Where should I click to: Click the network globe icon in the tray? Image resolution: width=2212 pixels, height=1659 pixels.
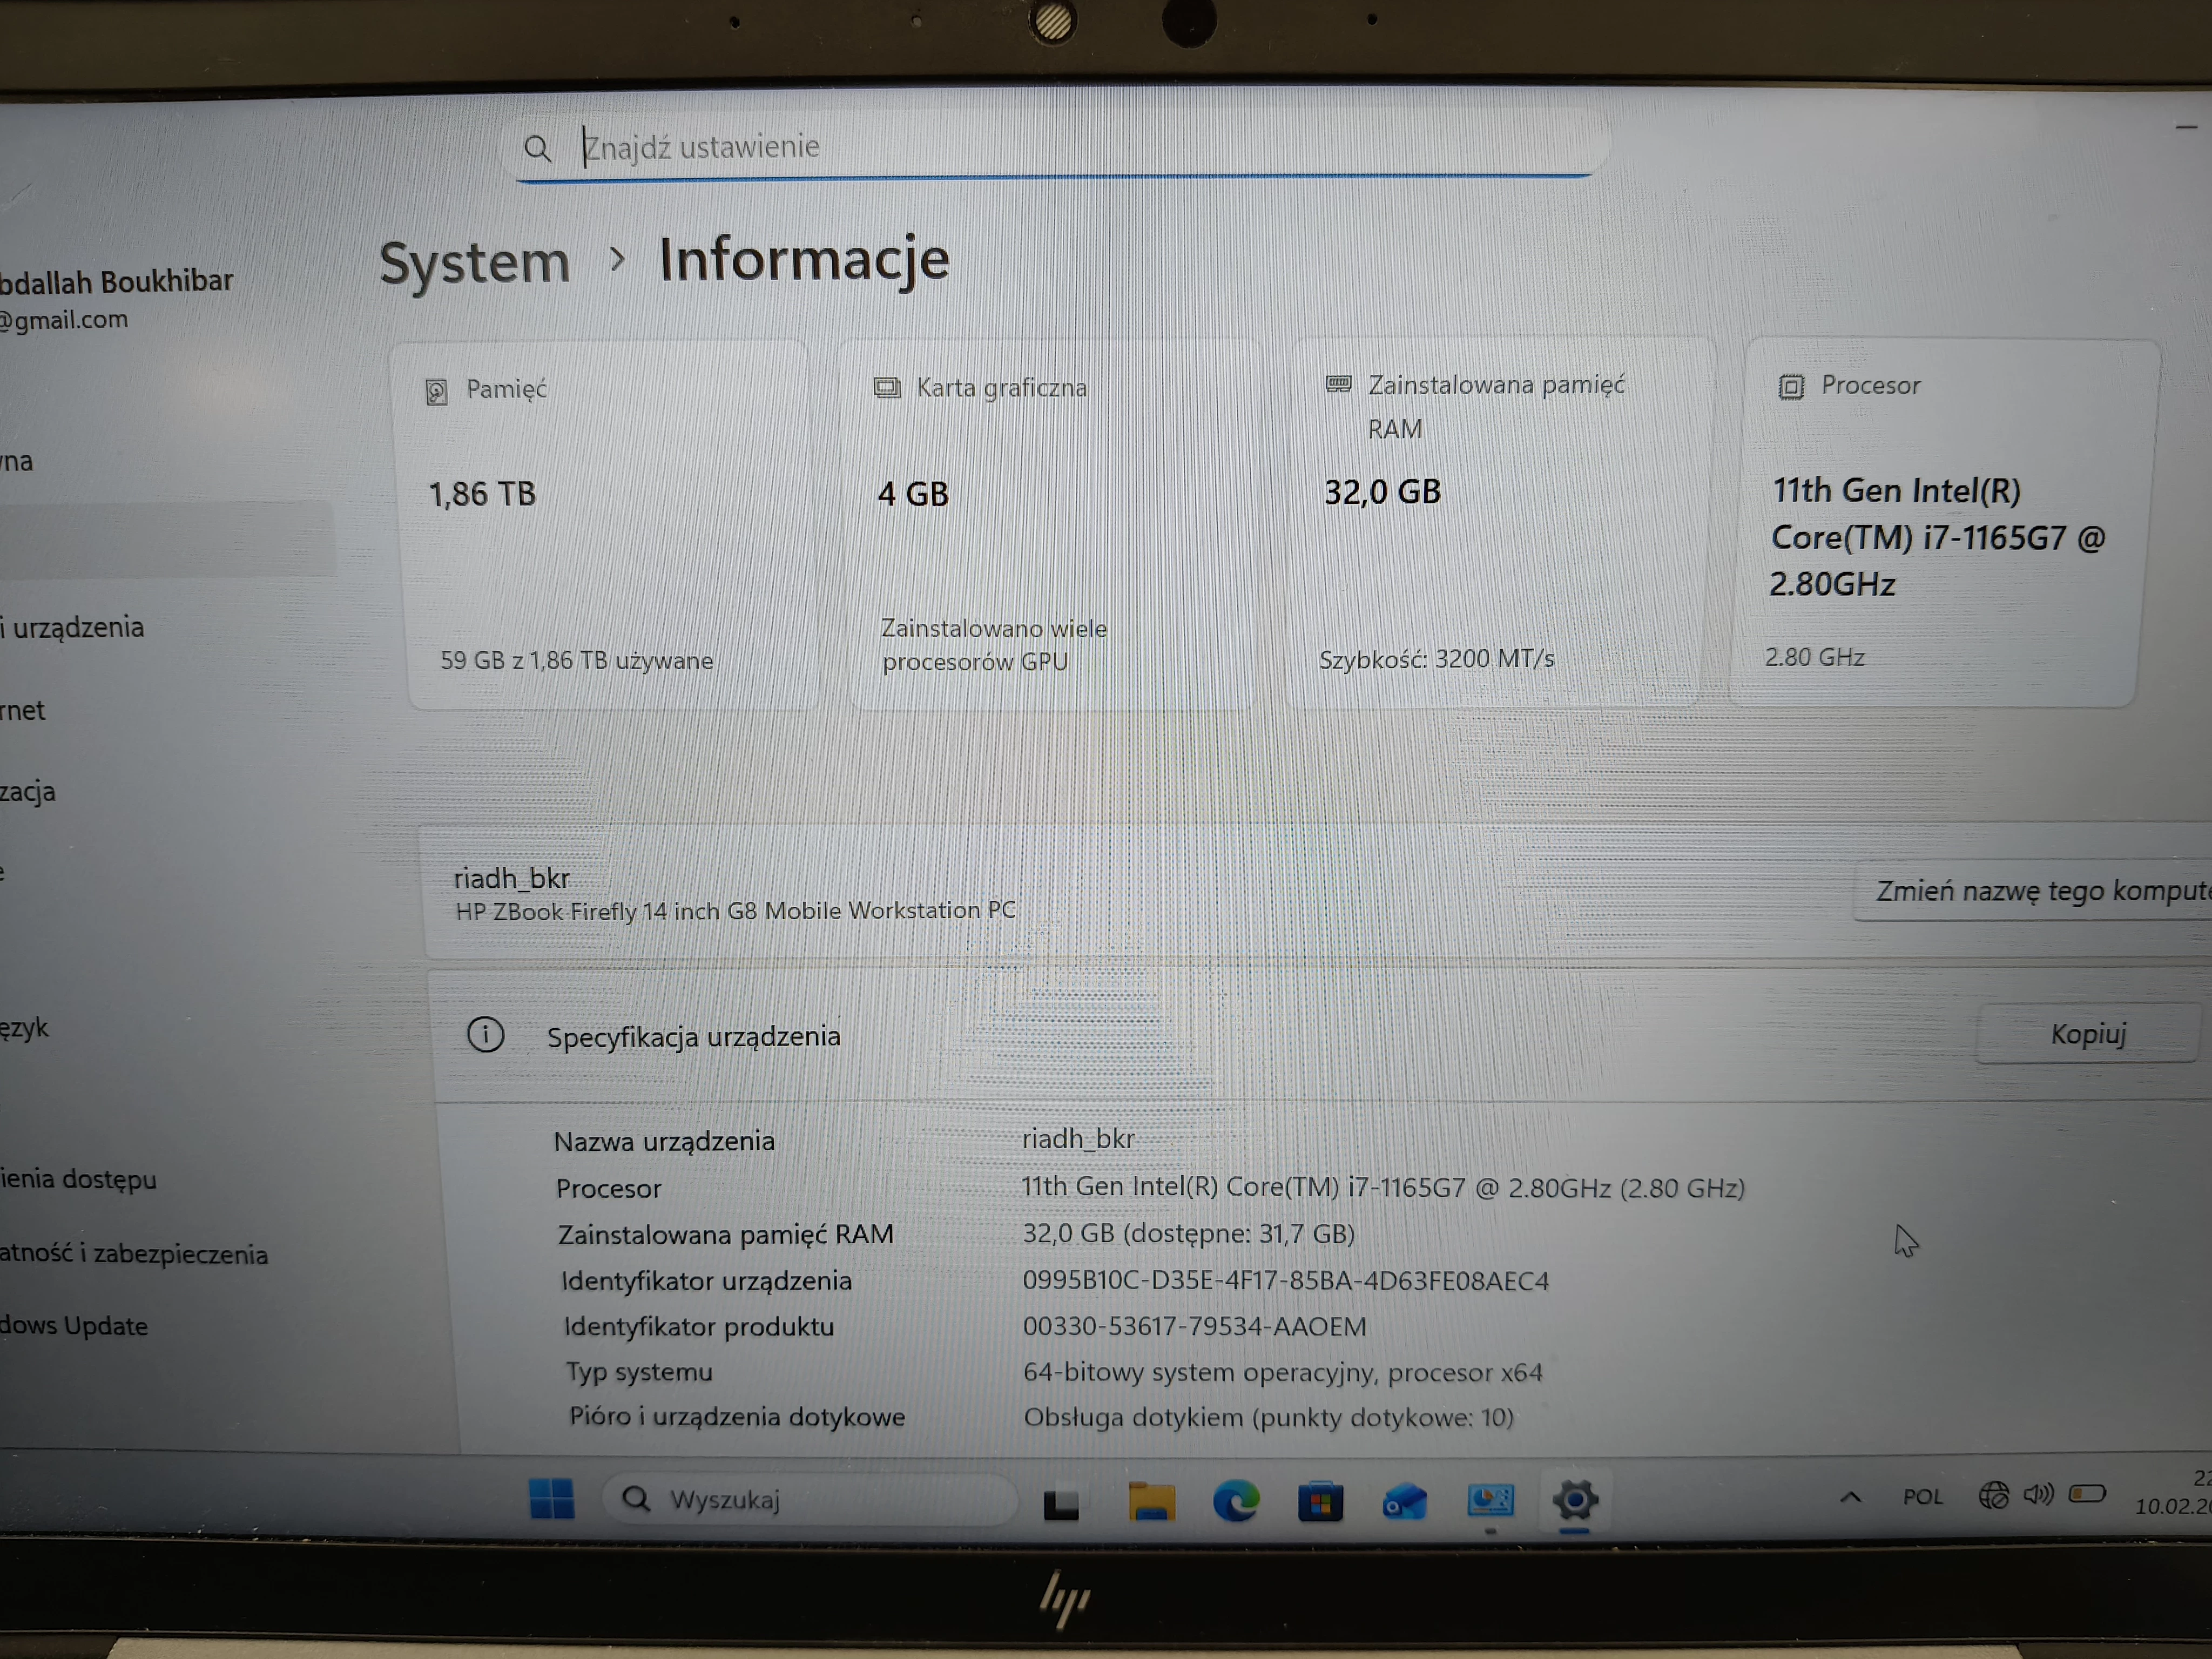coord(1994,1495)
